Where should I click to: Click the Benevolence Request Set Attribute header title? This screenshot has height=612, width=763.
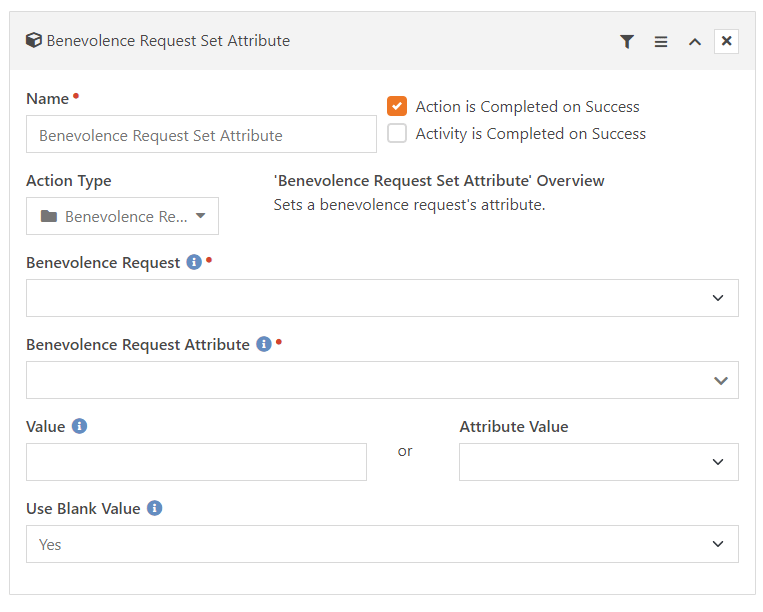coord(168,41)
